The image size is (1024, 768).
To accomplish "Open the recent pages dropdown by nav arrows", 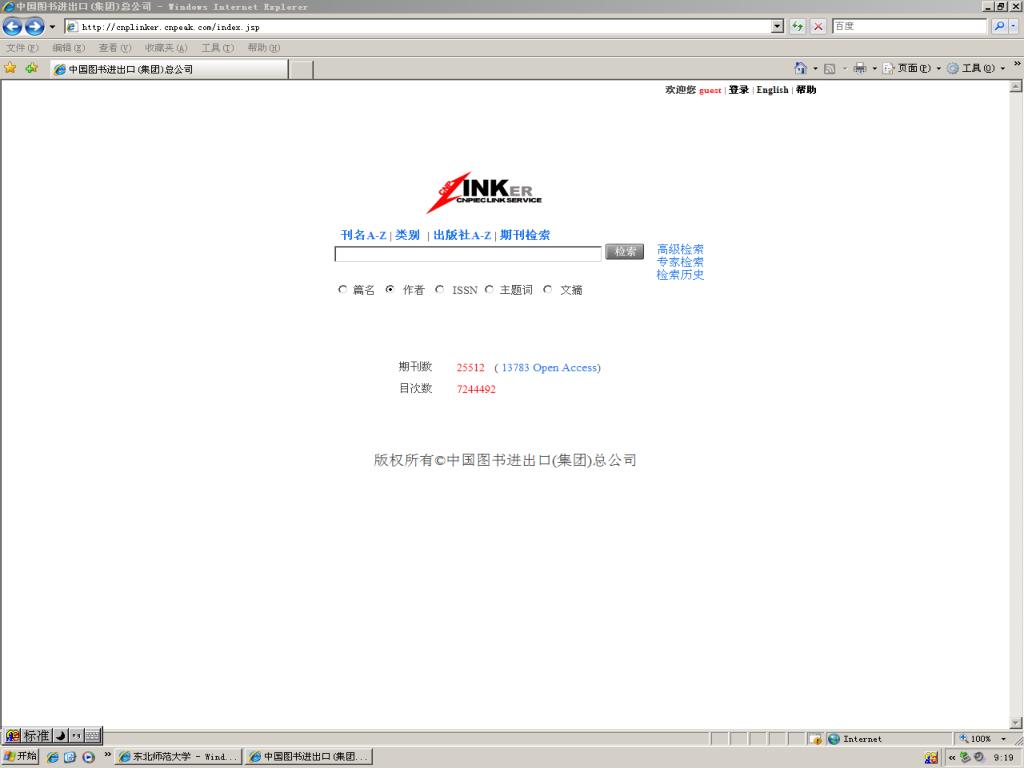I will coord(52,27).
